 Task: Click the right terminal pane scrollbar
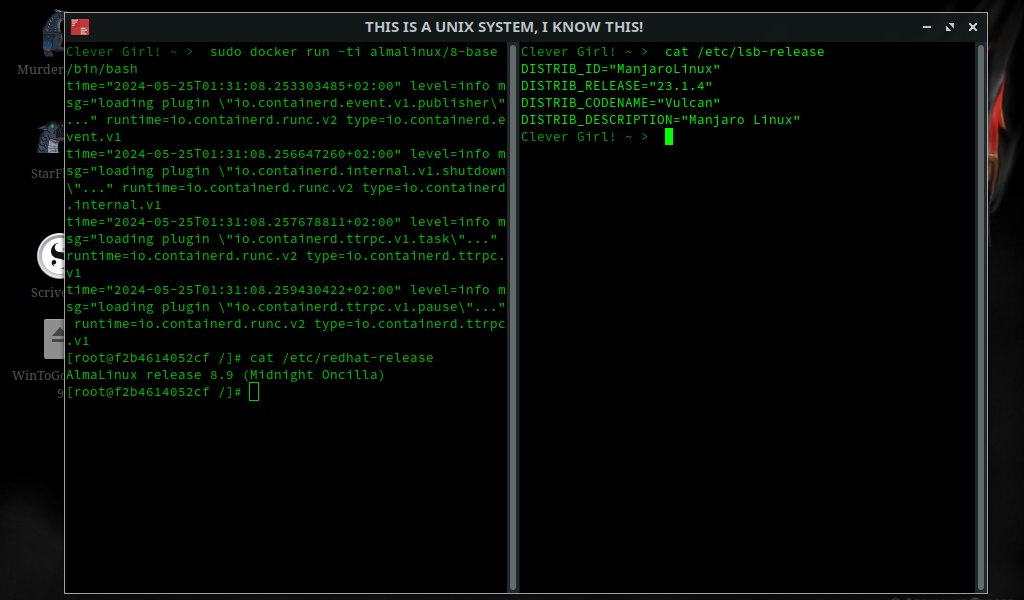[x=979, y=300]
